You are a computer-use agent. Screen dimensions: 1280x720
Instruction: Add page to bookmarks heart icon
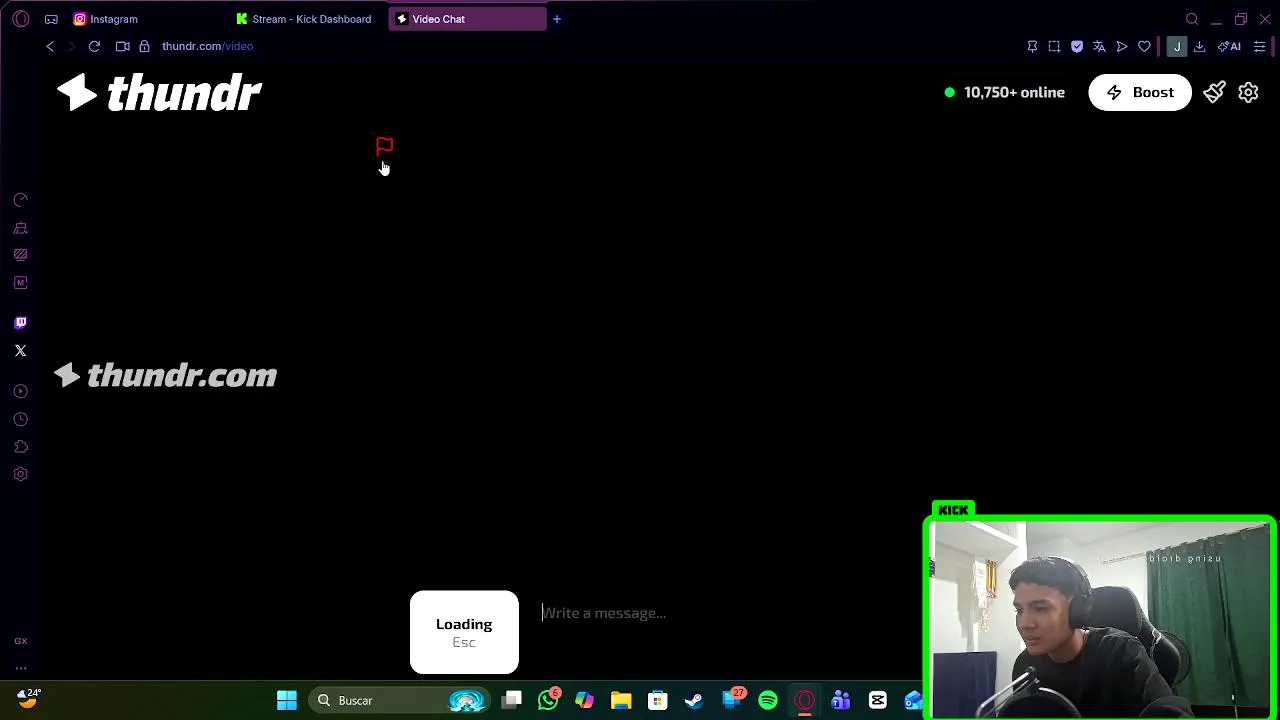click(1144, 46)
